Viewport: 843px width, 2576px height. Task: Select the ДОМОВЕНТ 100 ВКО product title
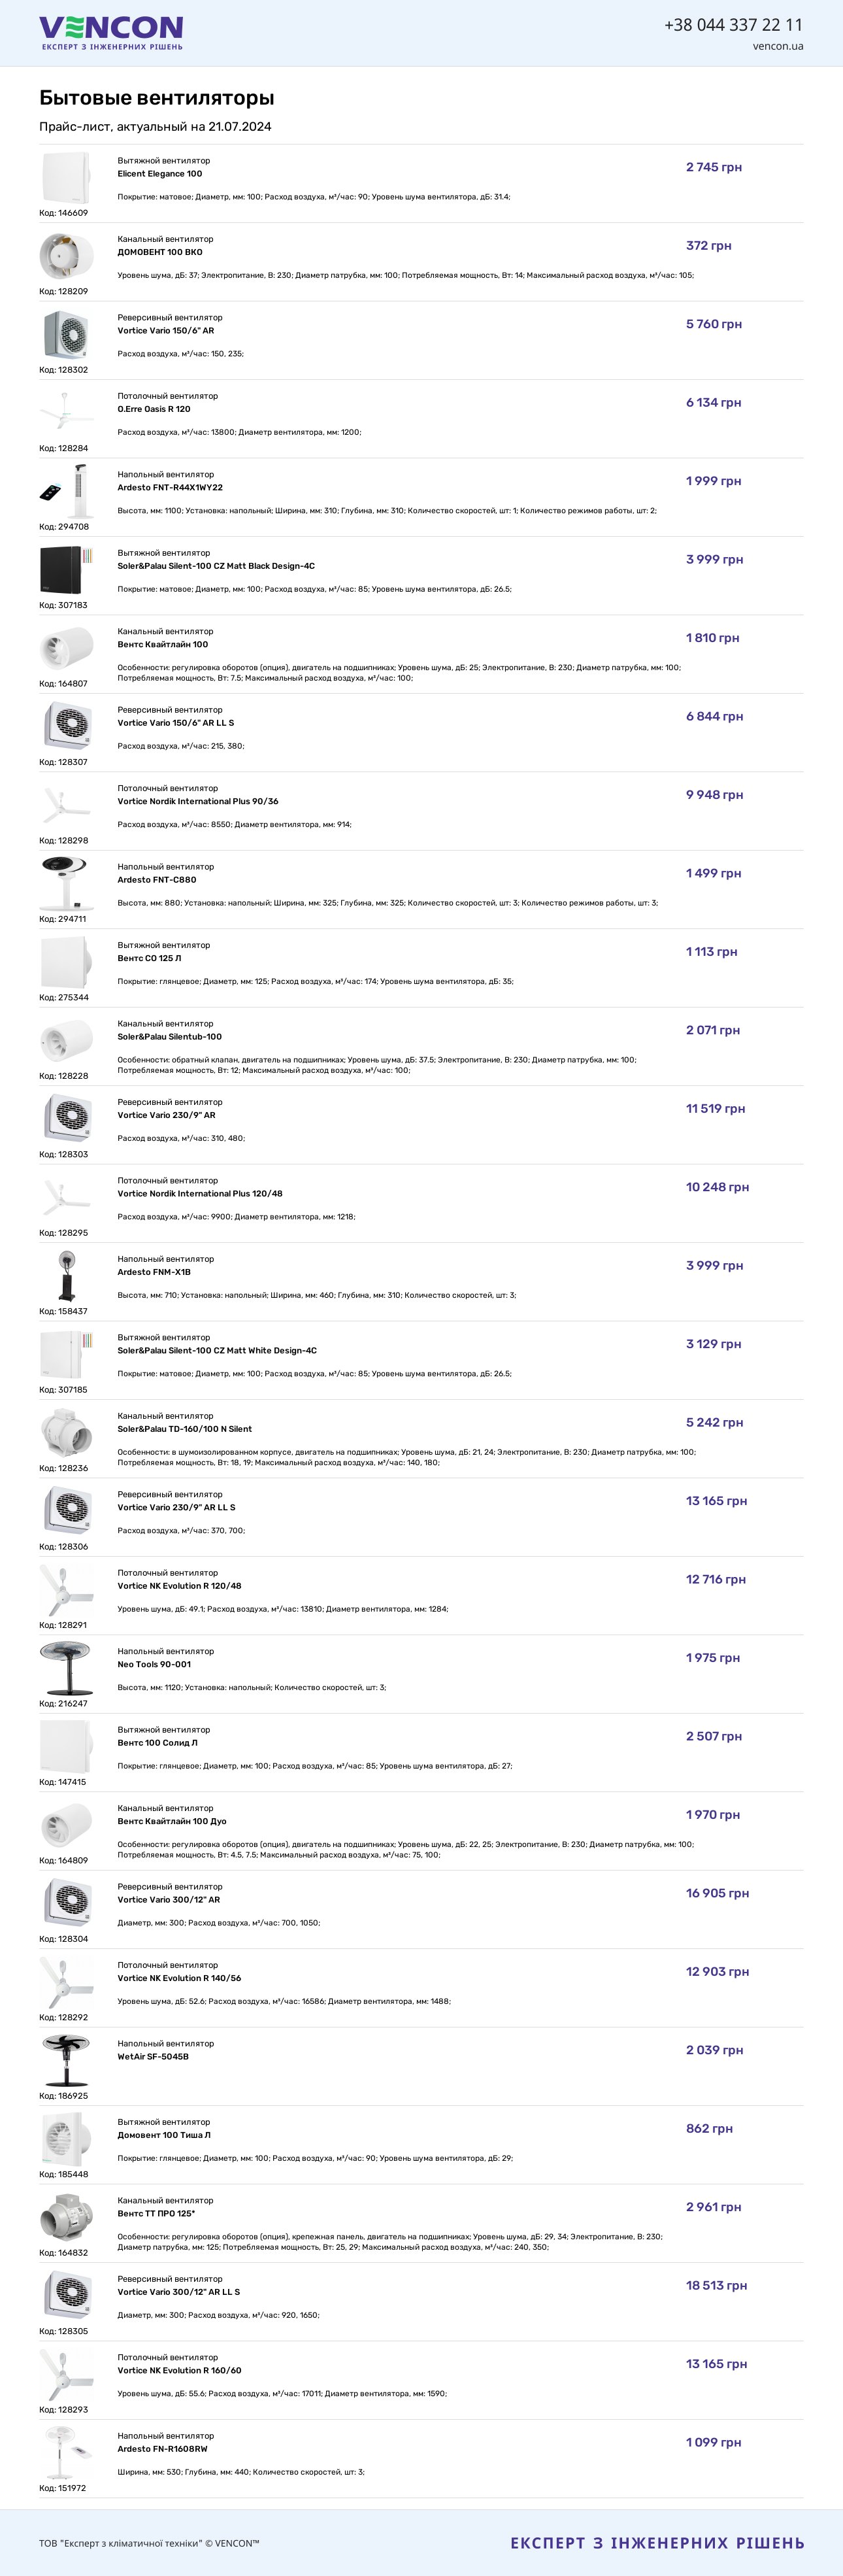tap(160, 252)
